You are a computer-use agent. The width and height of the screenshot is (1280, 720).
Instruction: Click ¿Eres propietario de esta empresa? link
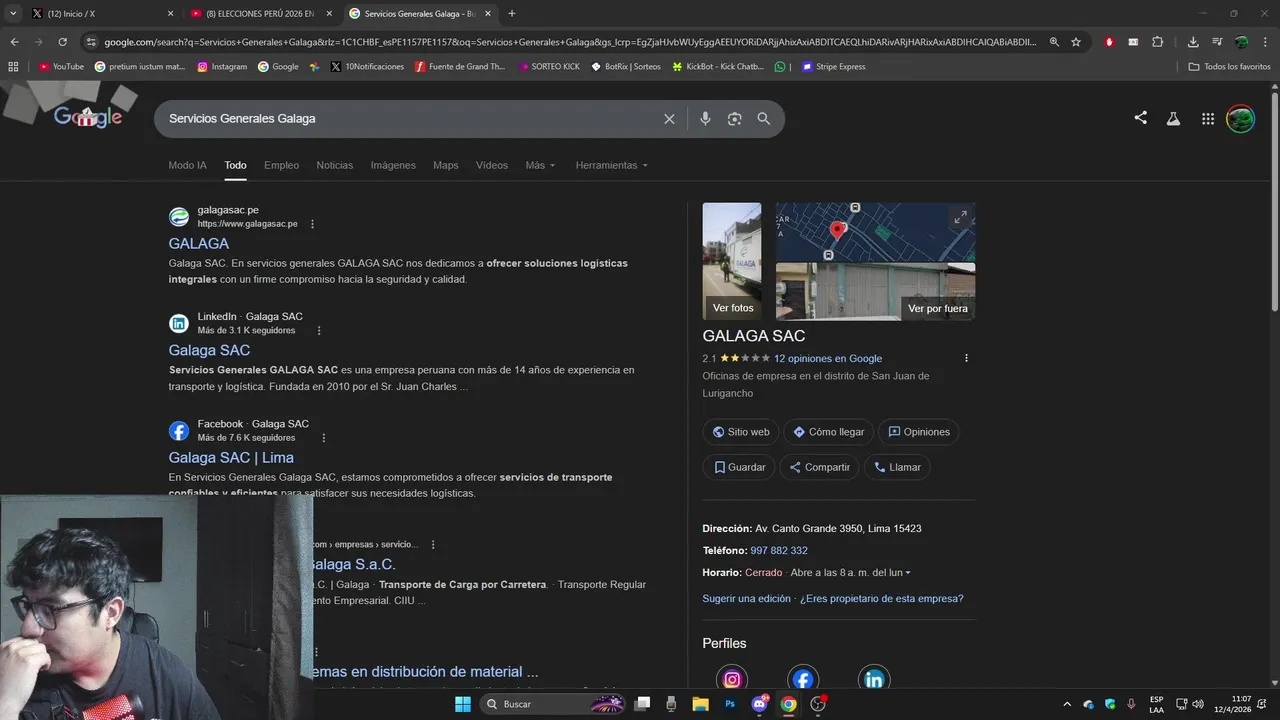[x=881, y=599]
